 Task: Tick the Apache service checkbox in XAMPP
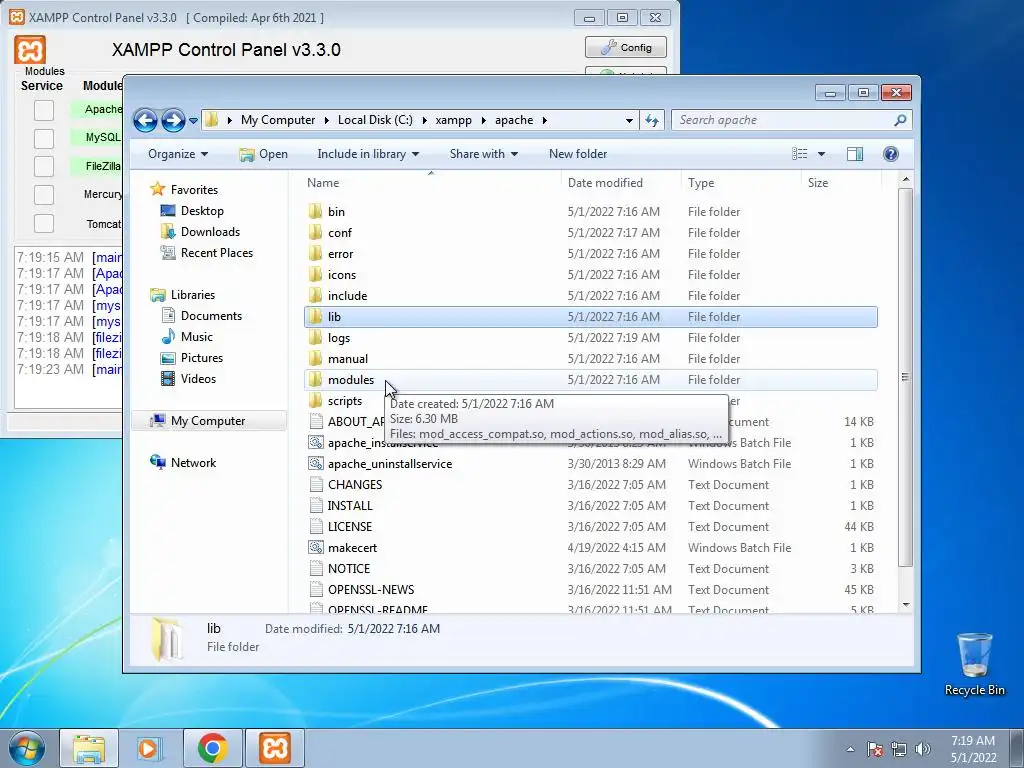point(44,110)
